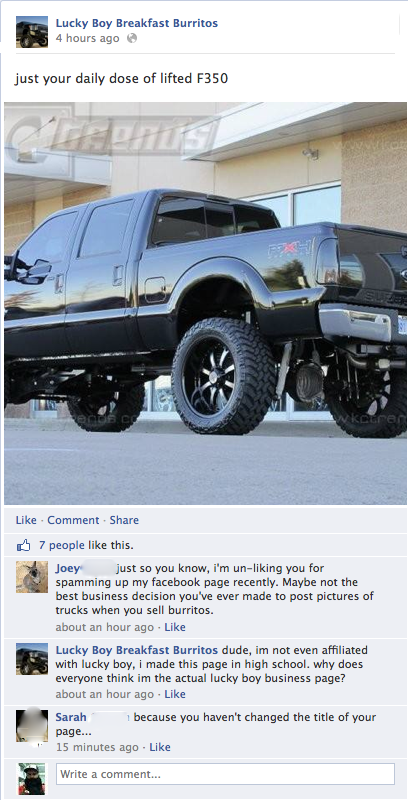Share the truck post
The image size is (408, 800).
tap(124, 520)
